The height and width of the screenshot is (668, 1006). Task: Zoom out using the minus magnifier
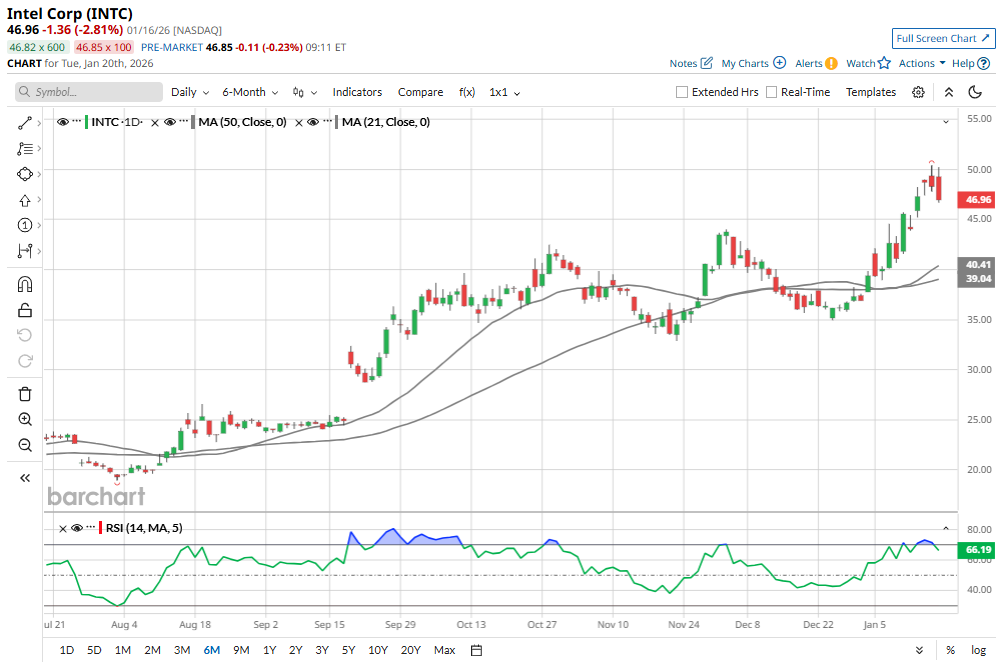[26, 446]
